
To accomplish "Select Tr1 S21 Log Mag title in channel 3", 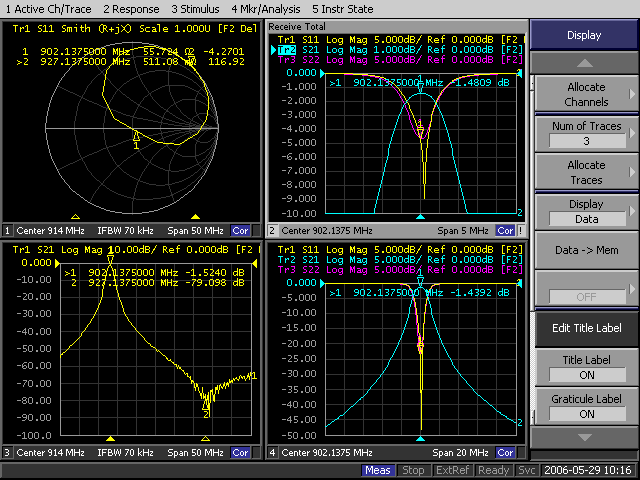I will click(135, 249).
